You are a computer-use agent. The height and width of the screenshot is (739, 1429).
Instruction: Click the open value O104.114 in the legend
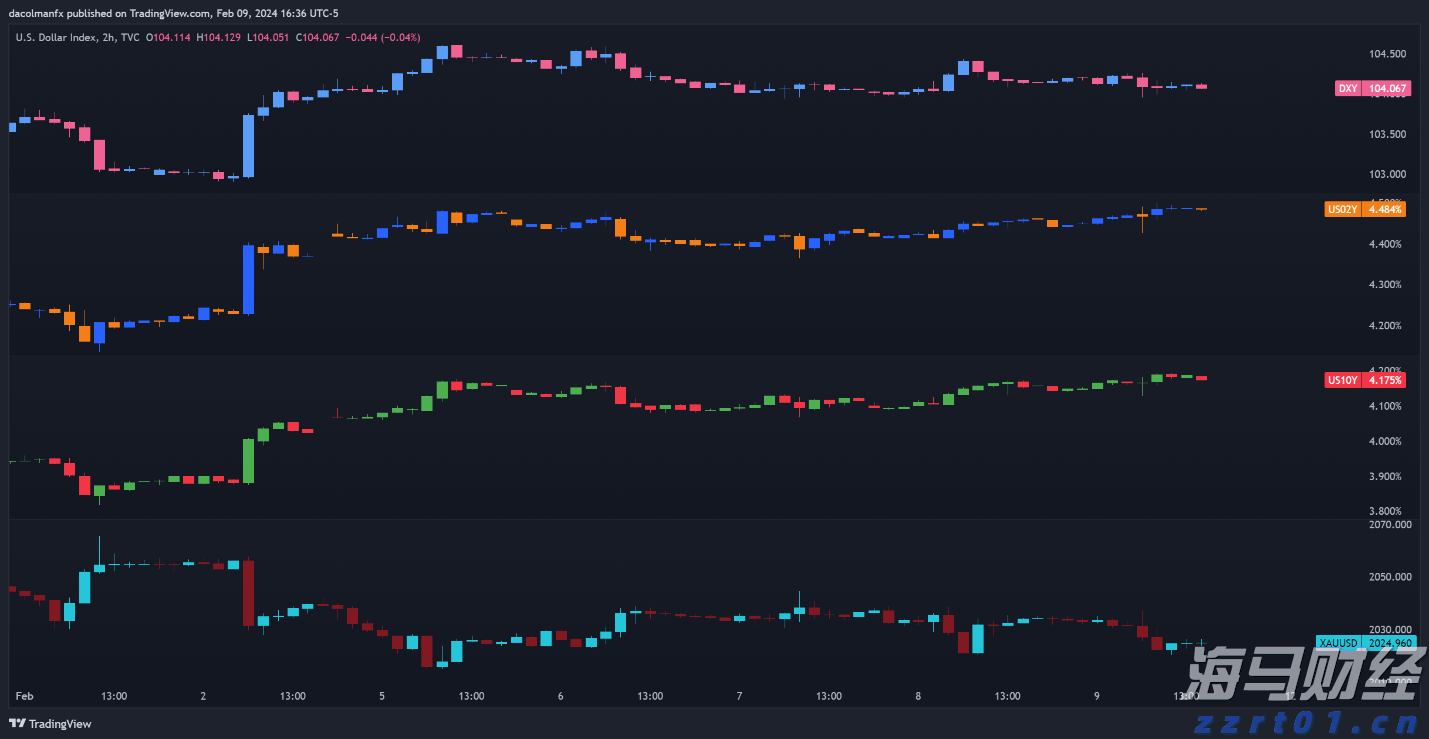tap(169, 37)
